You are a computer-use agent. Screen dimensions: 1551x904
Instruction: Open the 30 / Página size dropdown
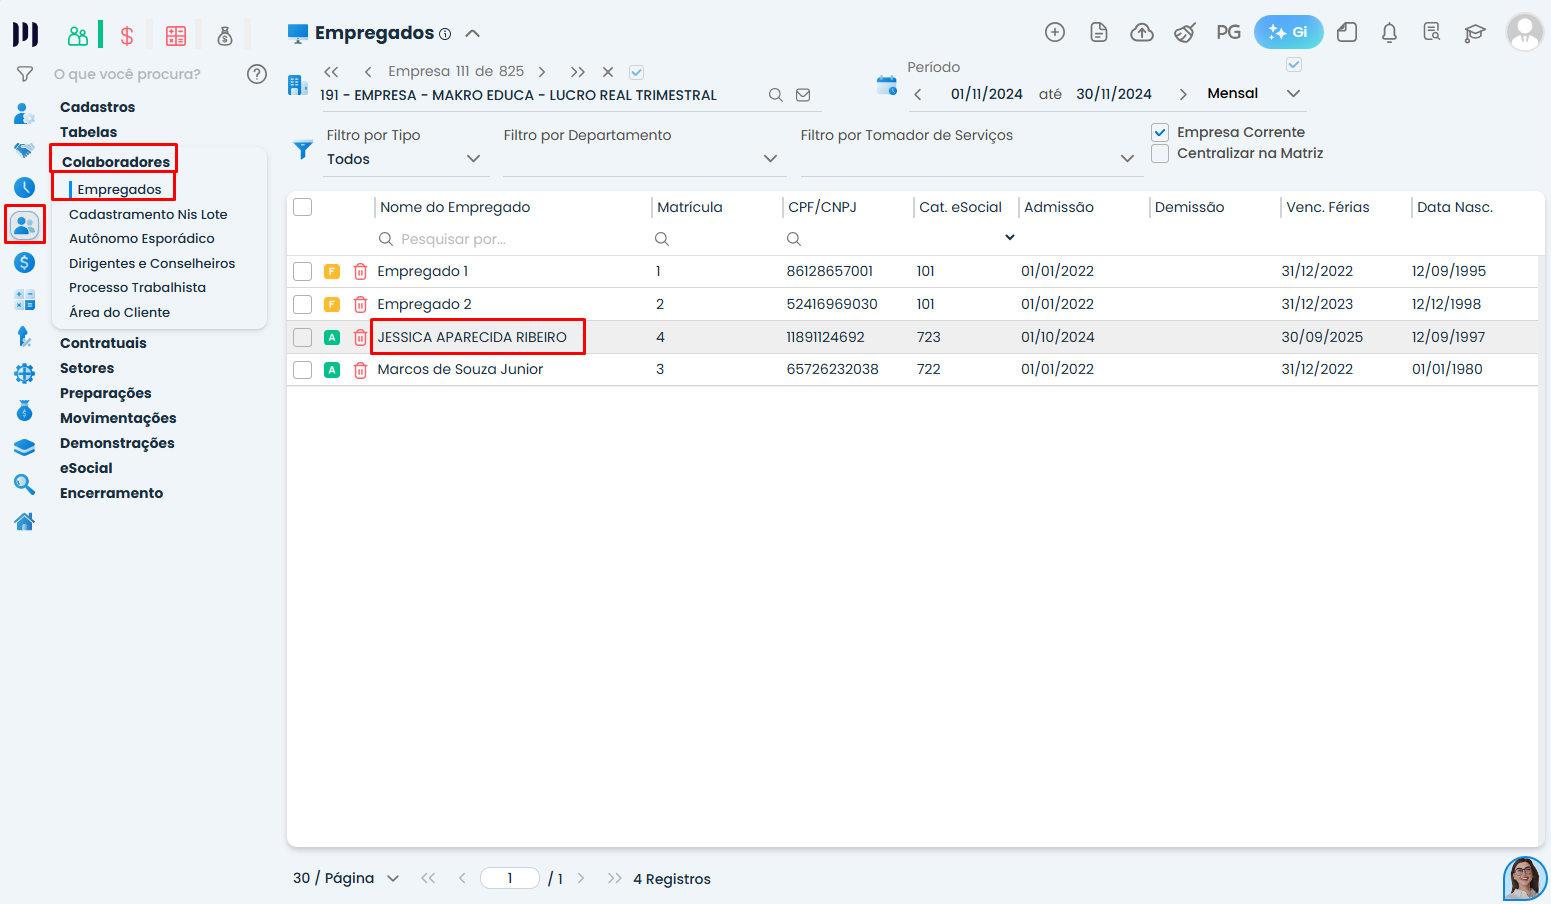346,878
